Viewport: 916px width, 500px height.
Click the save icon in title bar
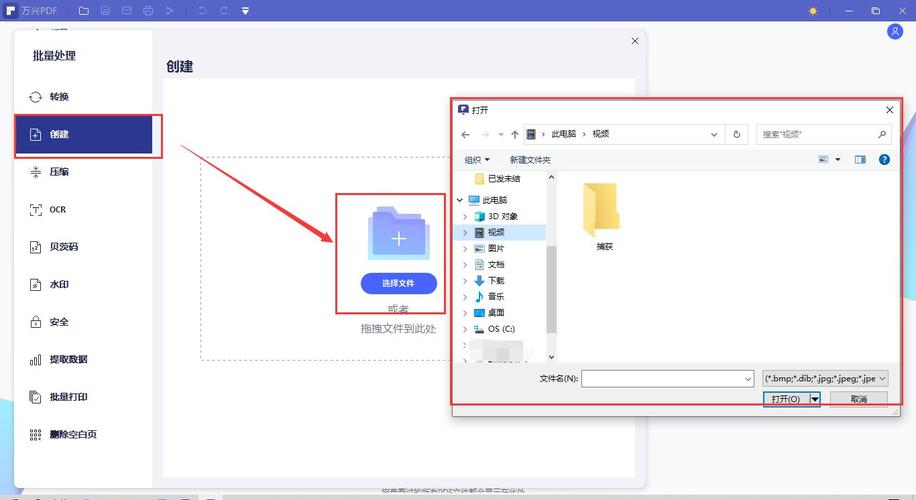pyautogui.click(x=105, y=11)
